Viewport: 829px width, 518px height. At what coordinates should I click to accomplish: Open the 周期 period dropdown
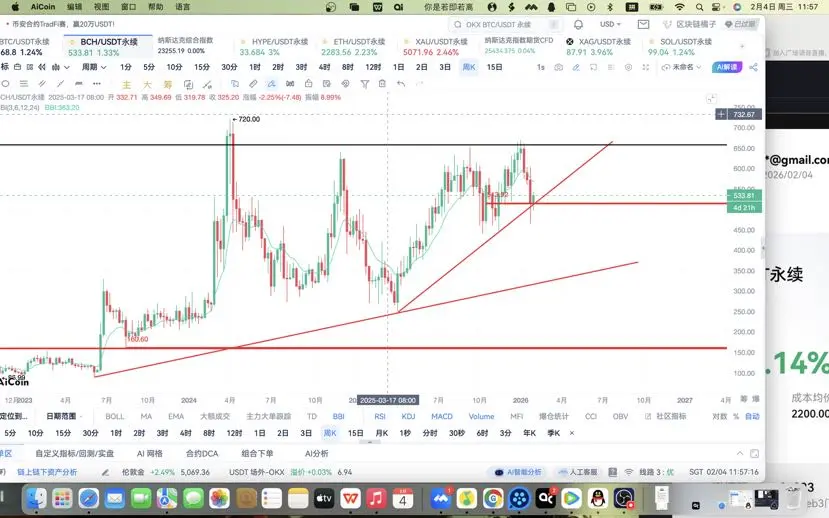94,67
